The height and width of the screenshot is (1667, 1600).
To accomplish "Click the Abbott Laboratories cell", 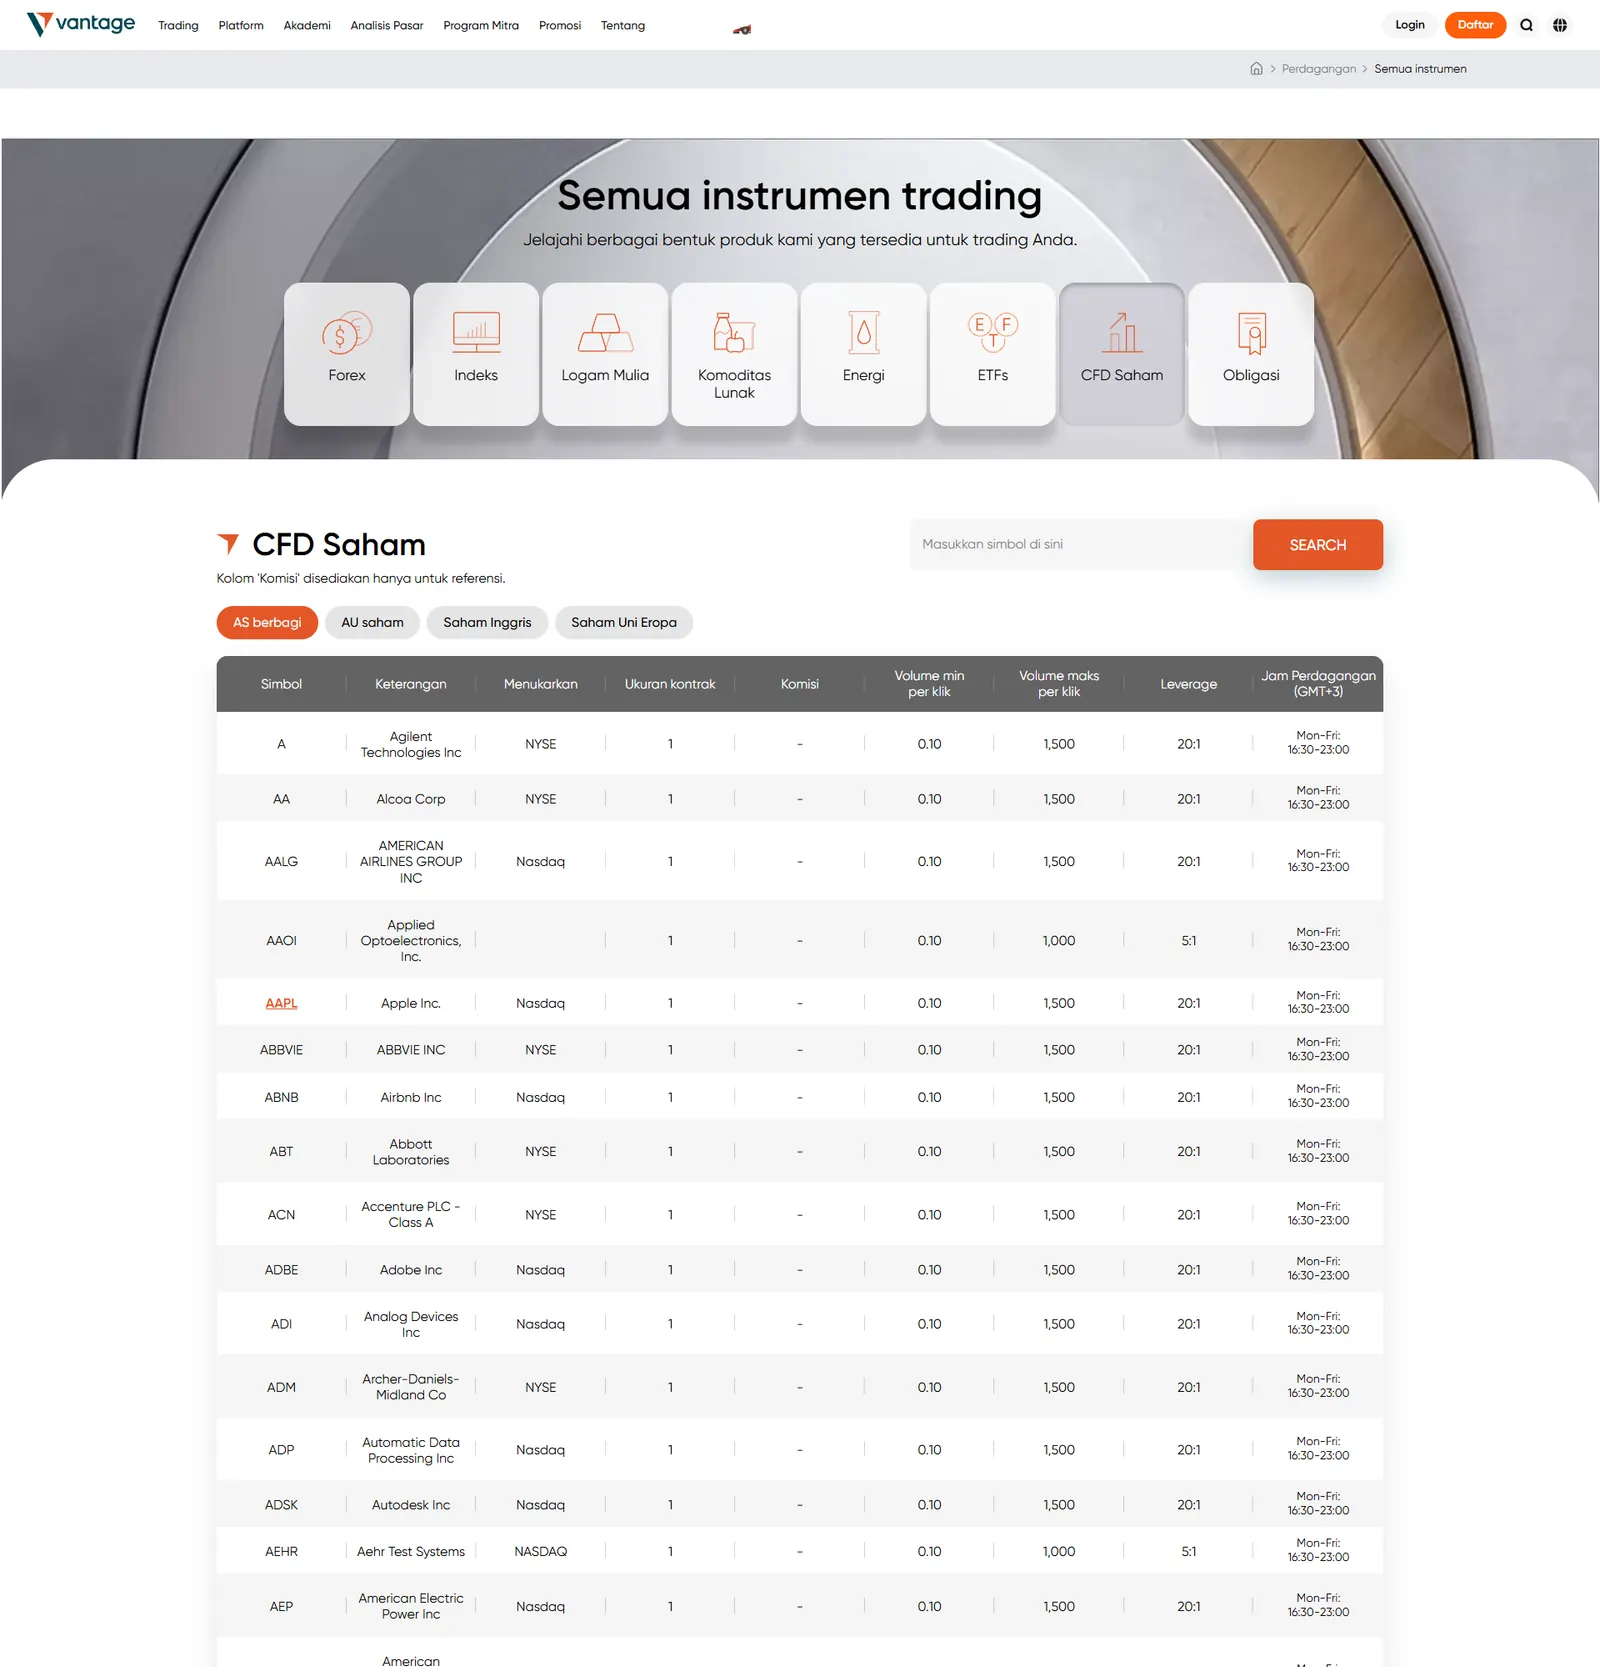I will 411,1152.
